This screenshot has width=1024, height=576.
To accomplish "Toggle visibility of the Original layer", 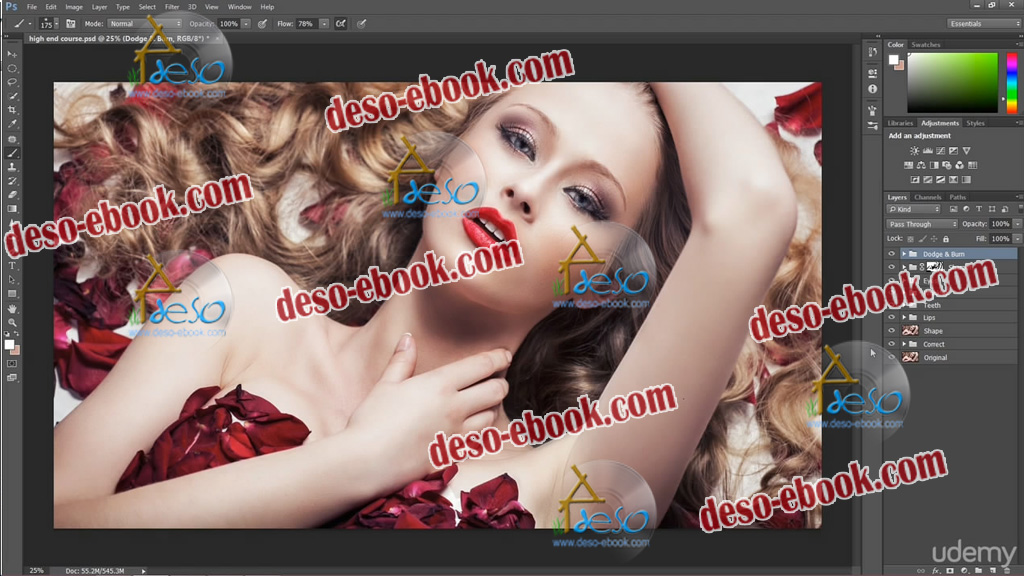I will (x=891, y=357).
